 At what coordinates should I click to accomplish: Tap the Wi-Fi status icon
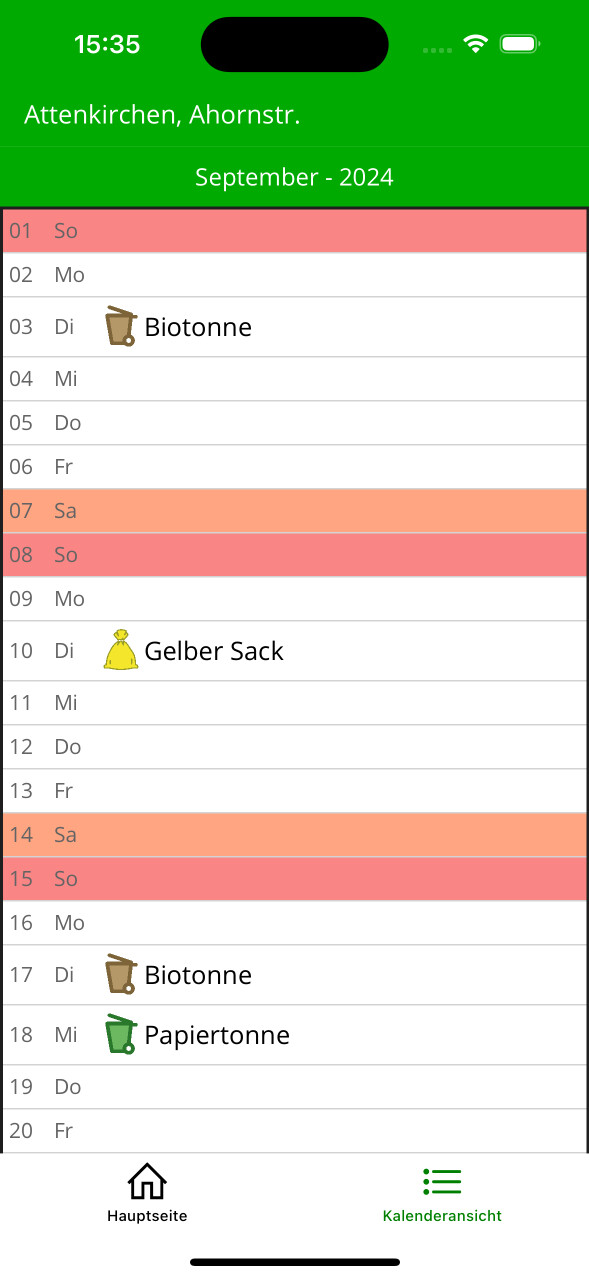pos(476,44)
